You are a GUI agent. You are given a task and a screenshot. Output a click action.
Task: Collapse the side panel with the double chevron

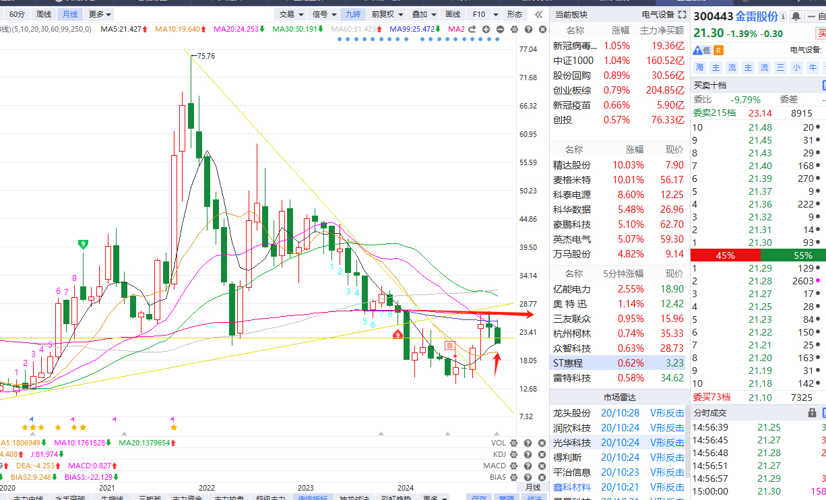pyautogui.click(x=538, y=14)
